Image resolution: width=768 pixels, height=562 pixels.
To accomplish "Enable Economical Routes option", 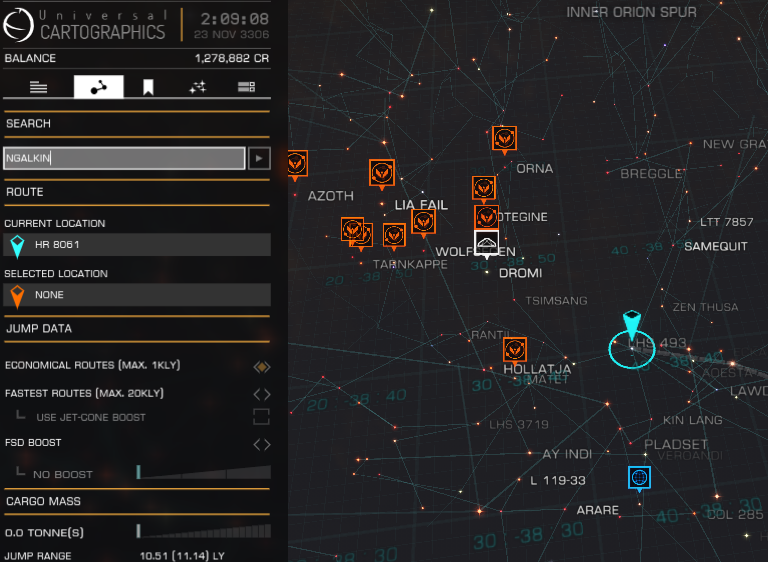I will [x=262, y=367].
